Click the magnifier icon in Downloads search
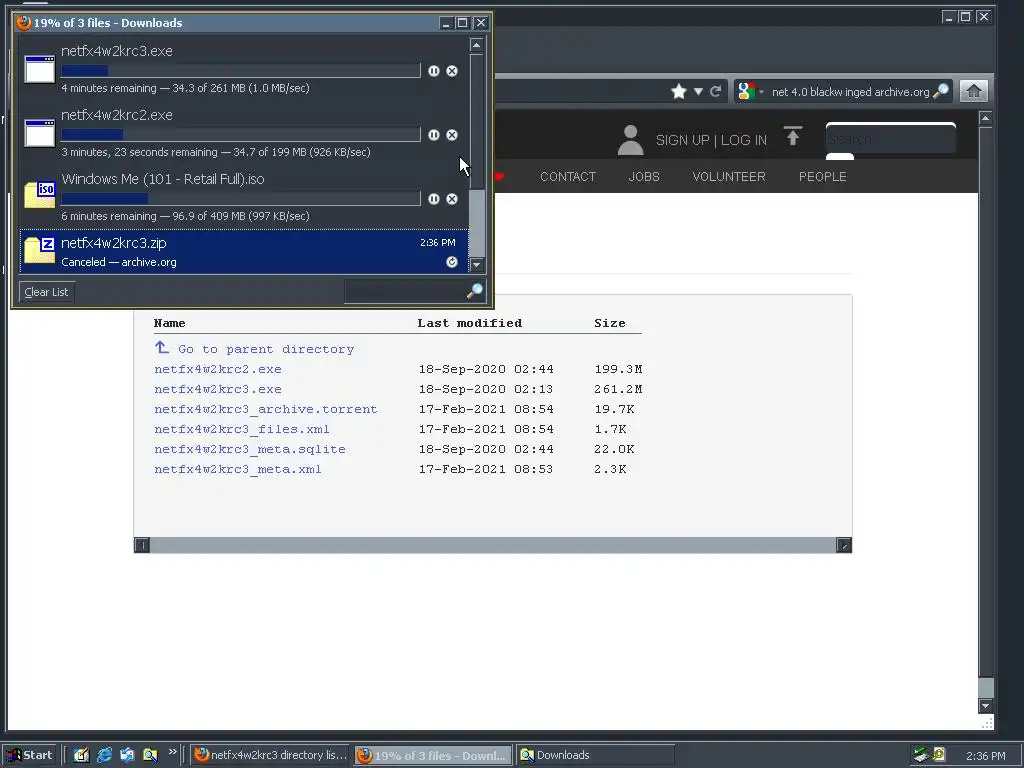The width and height of the screenshot is (1024, 768). (475, 291)
